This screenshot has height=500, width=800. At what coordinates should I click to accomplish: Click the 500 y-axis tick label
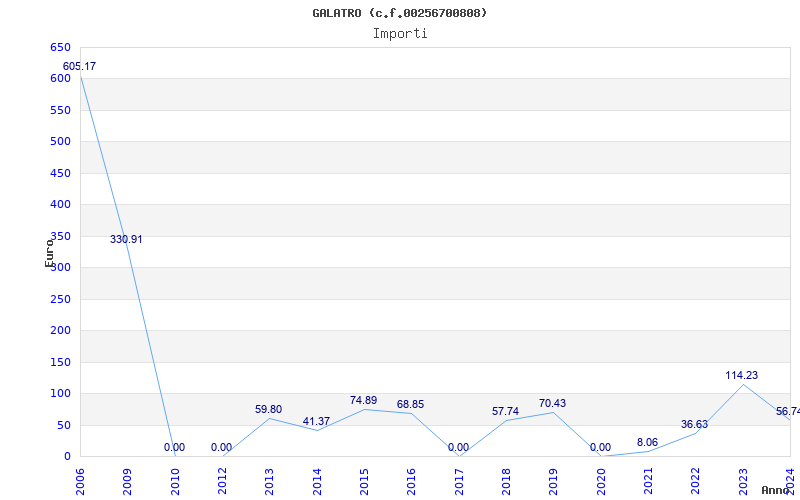(x=60, y=141)
